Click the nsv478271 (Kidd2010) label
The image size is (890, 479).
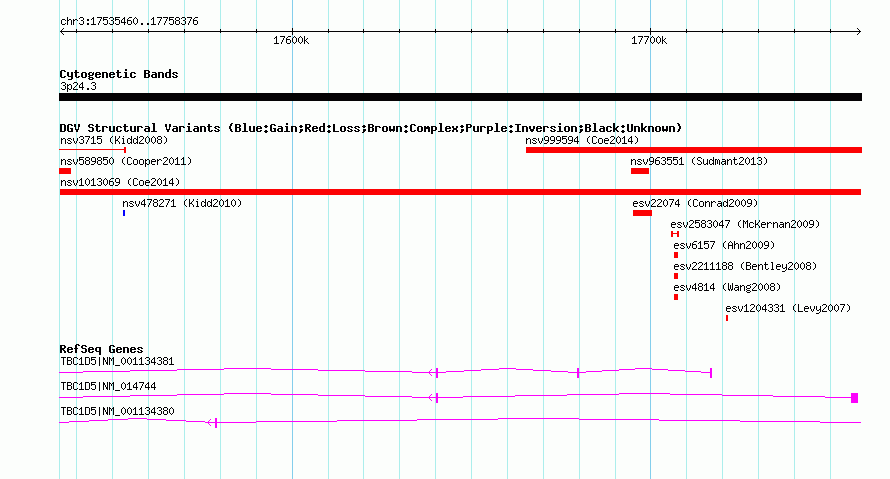(x=182, y=203)
